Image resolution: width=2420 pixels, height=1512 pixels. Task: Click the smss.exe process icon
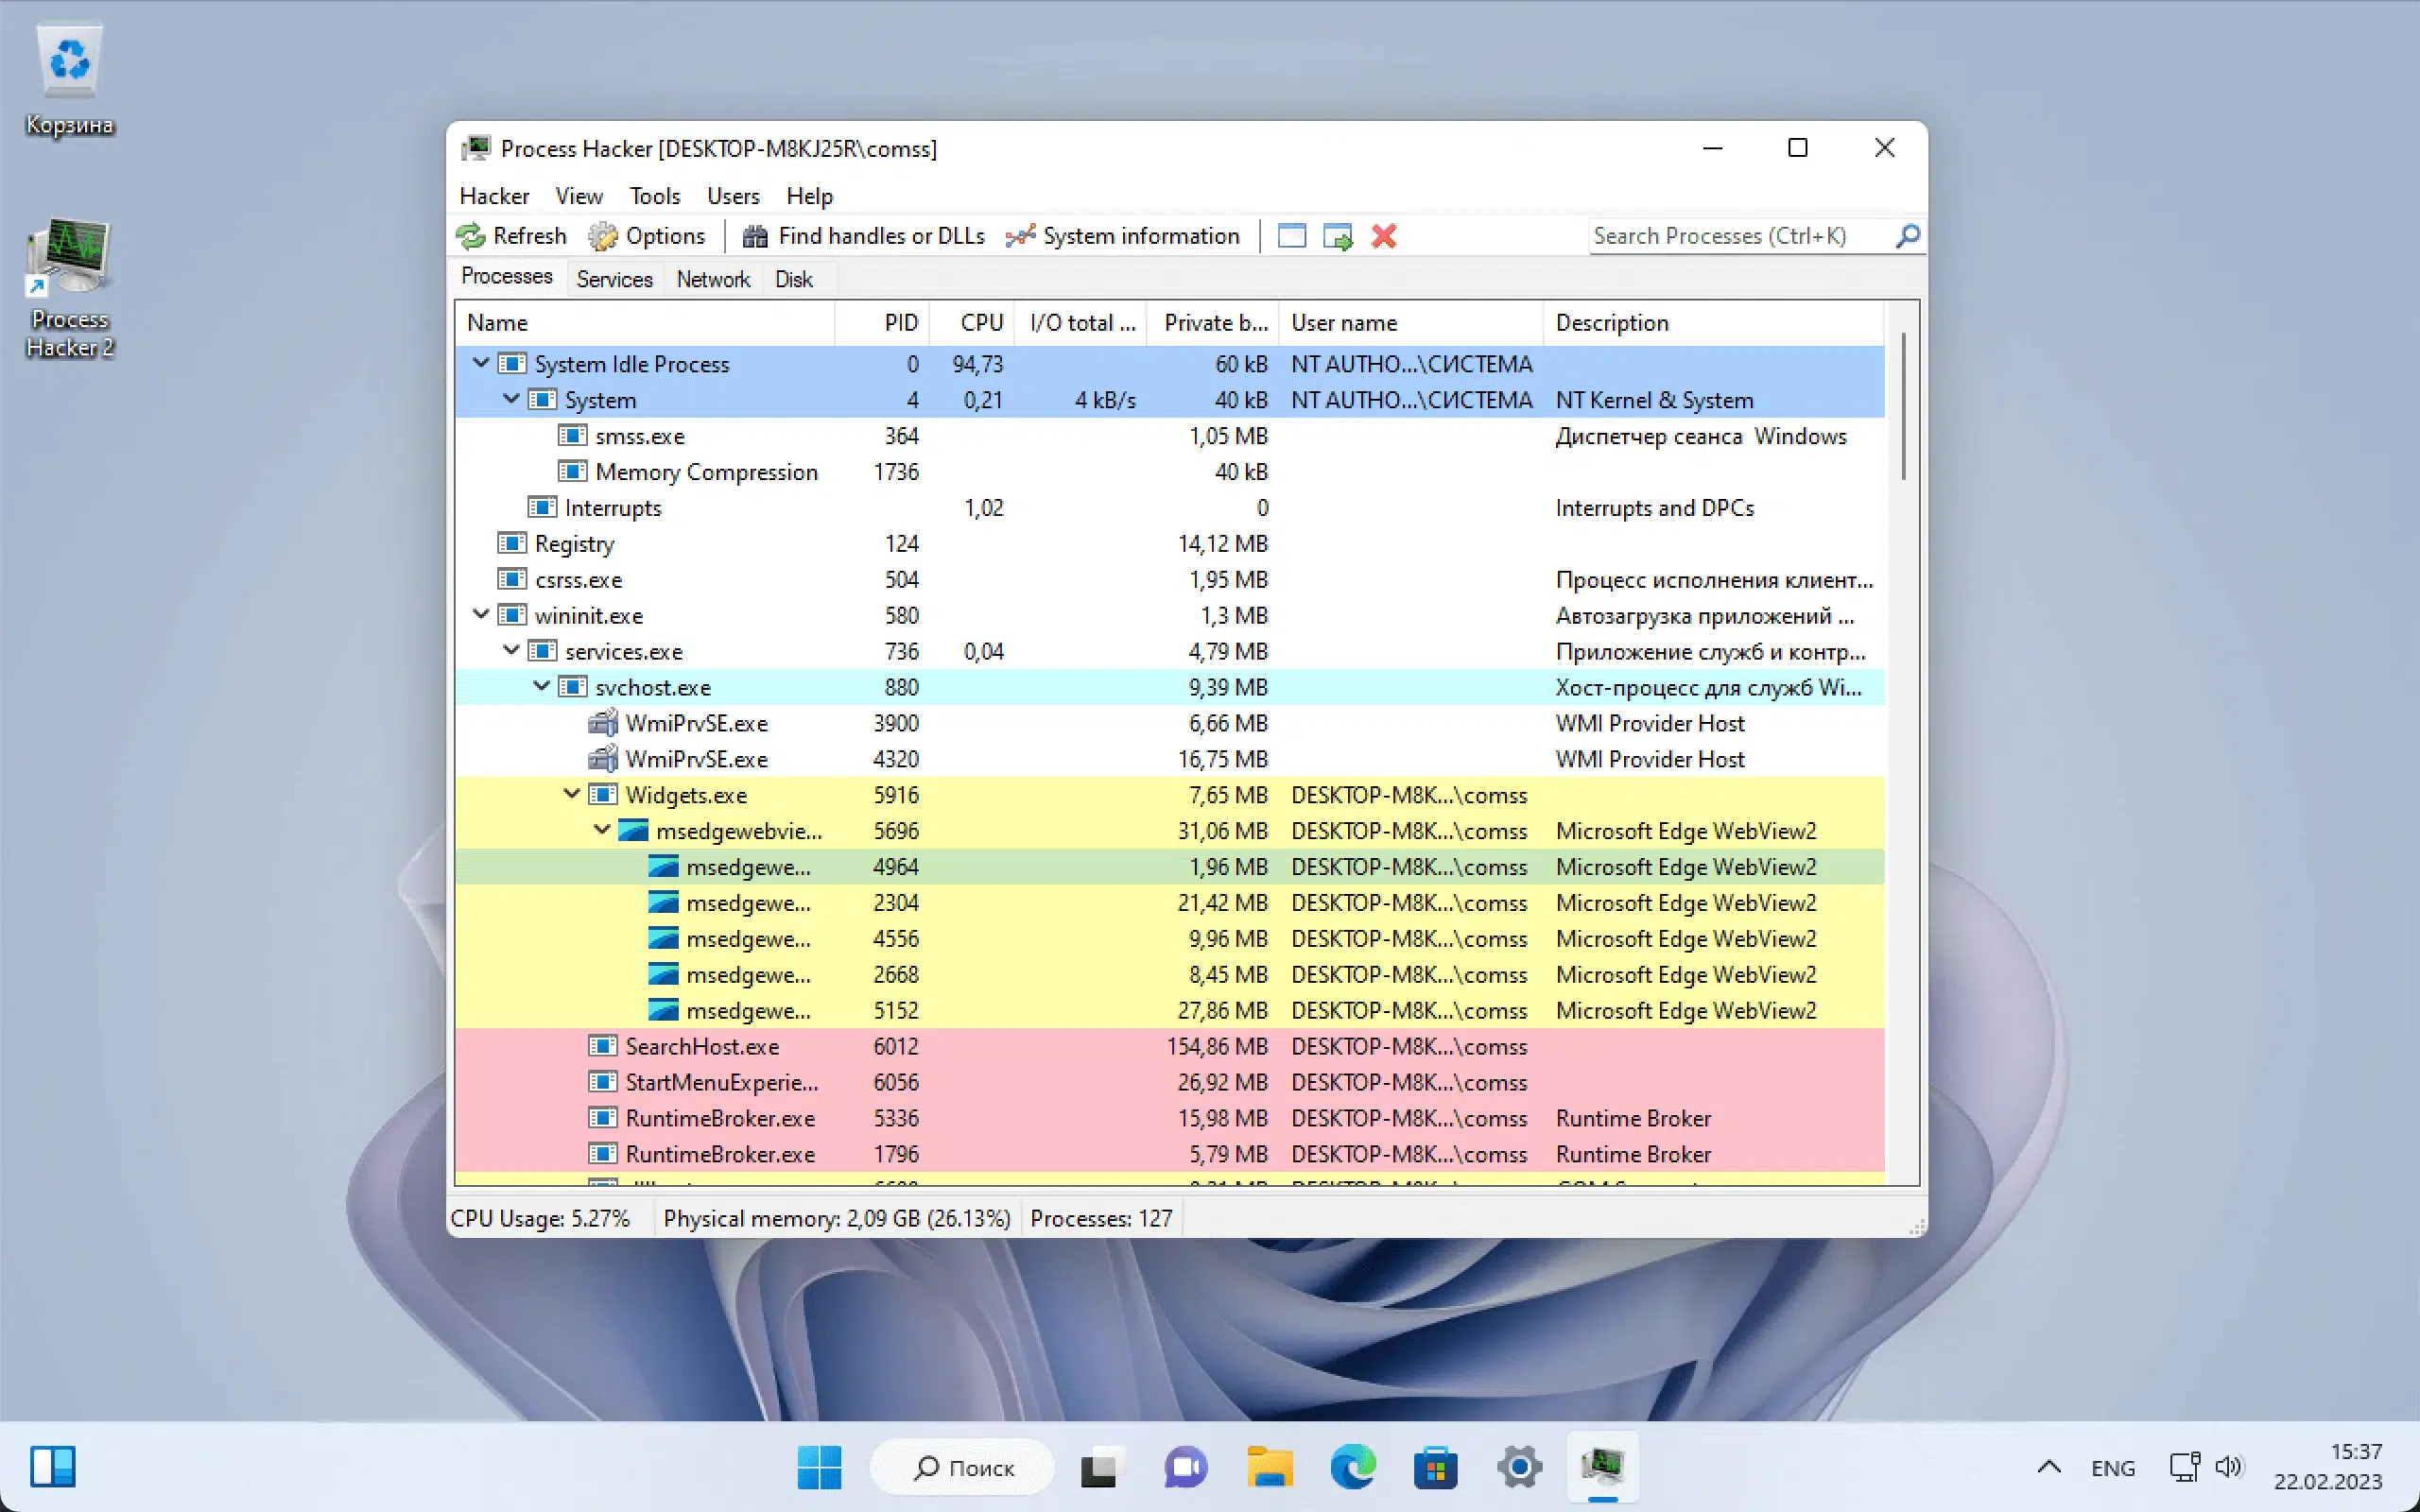pyautogui.click(x=573, y=436)
